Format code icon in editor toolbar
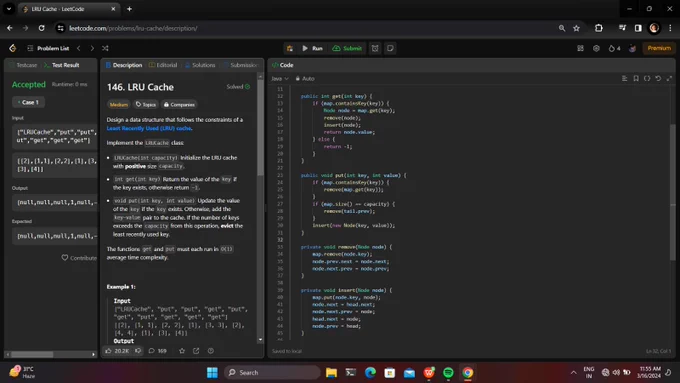The height and width of the screenshot is (383, 680). (x=624, y=79)
